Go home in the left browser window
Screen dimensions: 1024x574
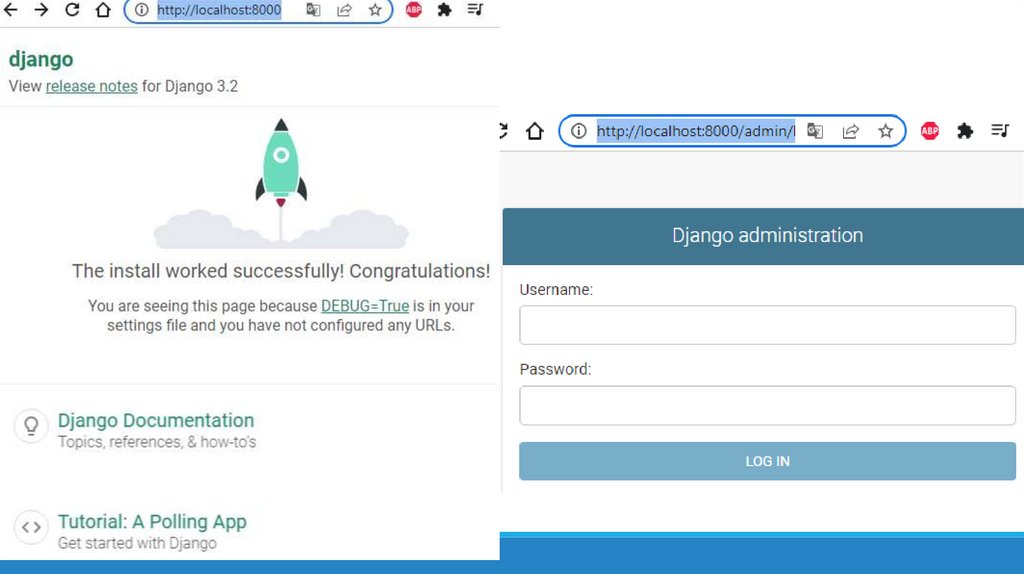pyautogui.click(x=103, y=10)
